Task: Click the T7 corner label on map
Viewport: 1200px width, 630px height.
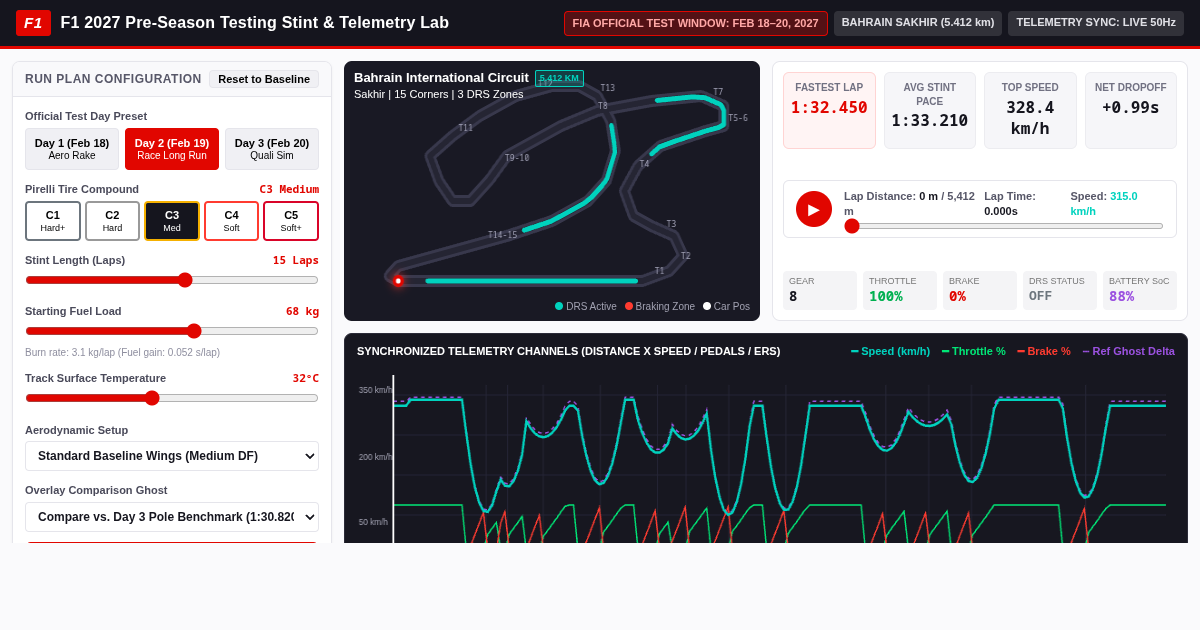Action: coord(718,92)
